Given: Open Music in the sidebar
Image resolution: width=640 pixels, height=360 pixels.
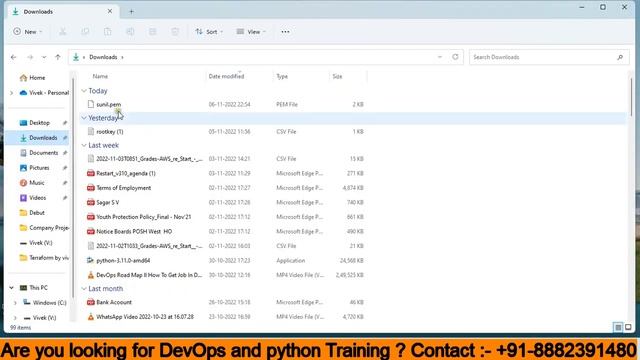Looking at the screenshot, I should tap(37, 183).
